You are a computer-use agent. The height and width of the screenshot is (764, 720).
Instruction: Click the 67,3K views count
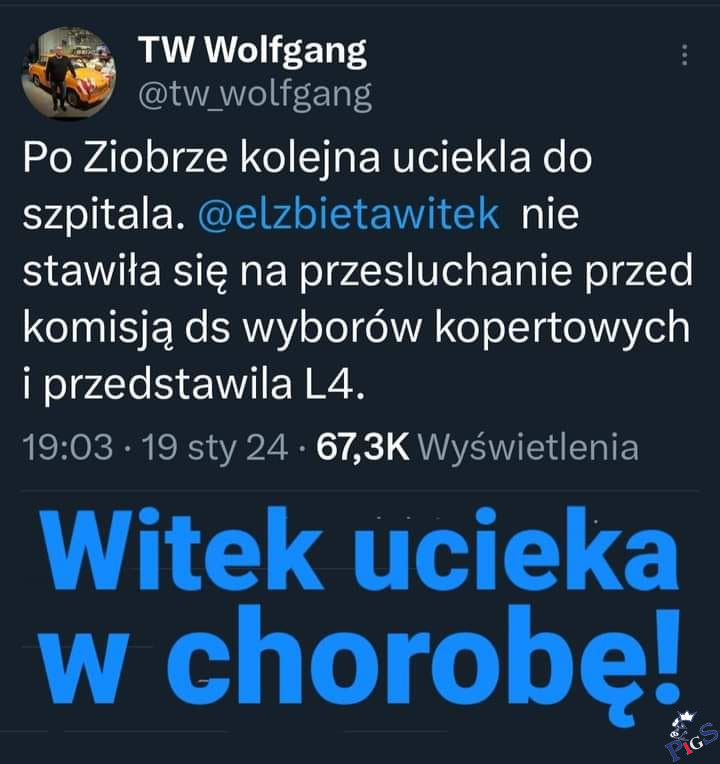tap(362, 447)
